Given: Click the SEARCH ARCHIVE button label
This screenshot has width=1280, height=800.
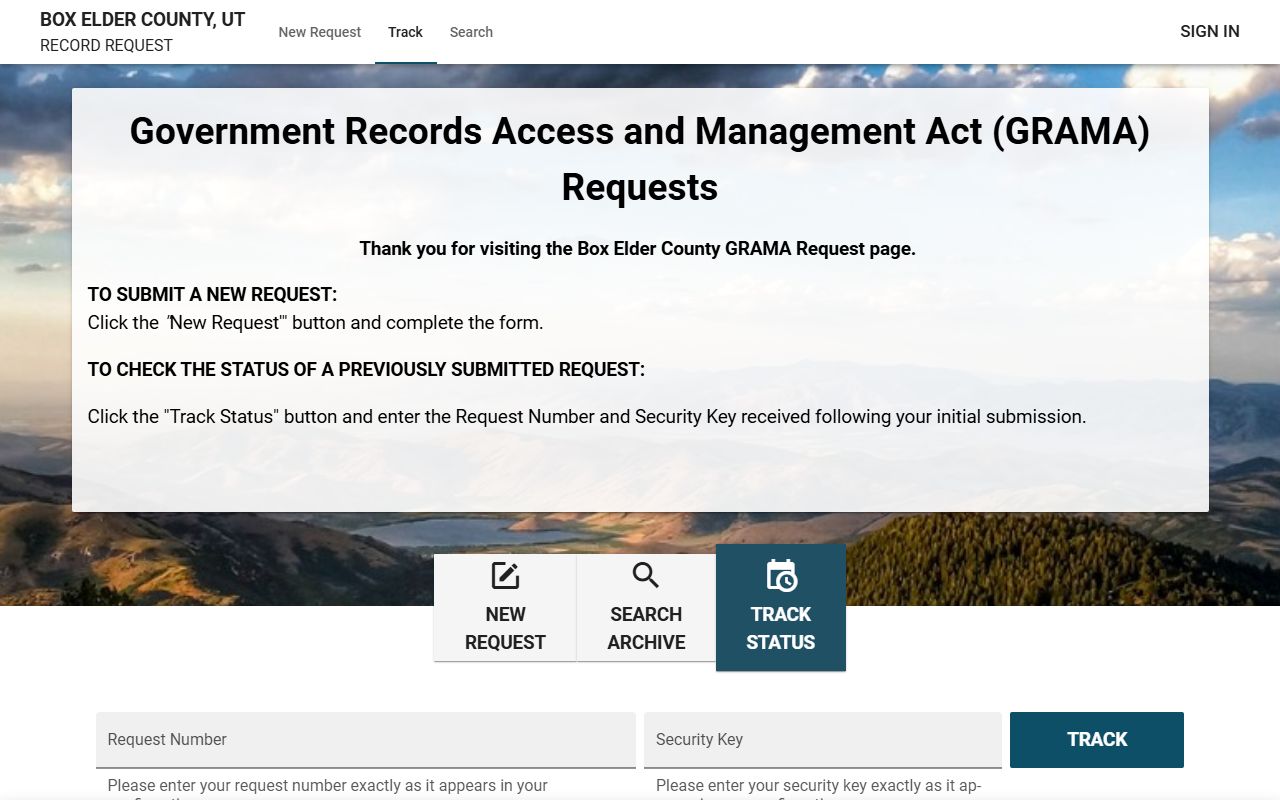Looking at the screenshot, I should (x=646, y=628).
